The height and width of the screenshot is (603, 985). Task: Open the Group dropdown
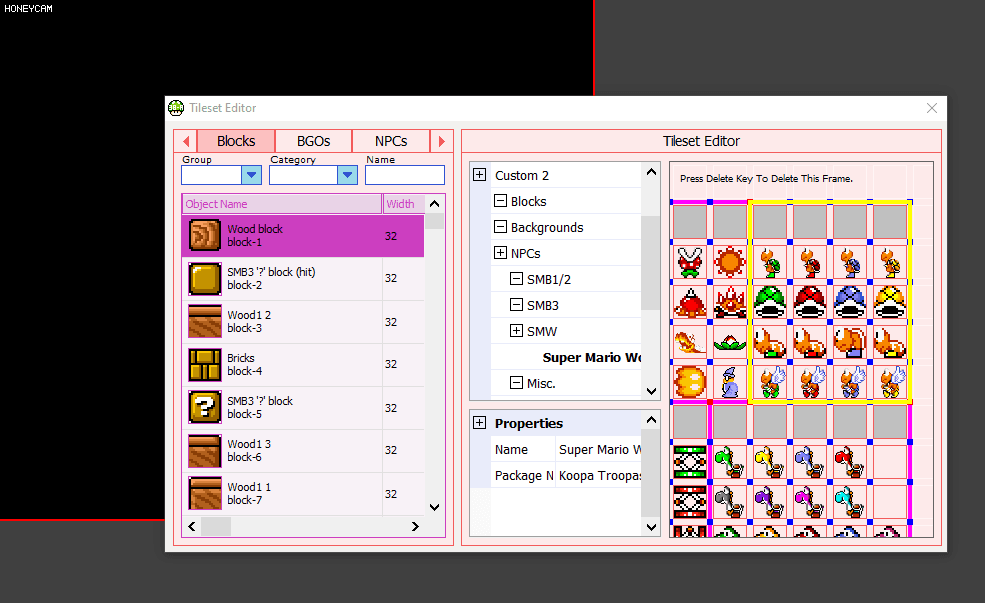coord(251,175)
